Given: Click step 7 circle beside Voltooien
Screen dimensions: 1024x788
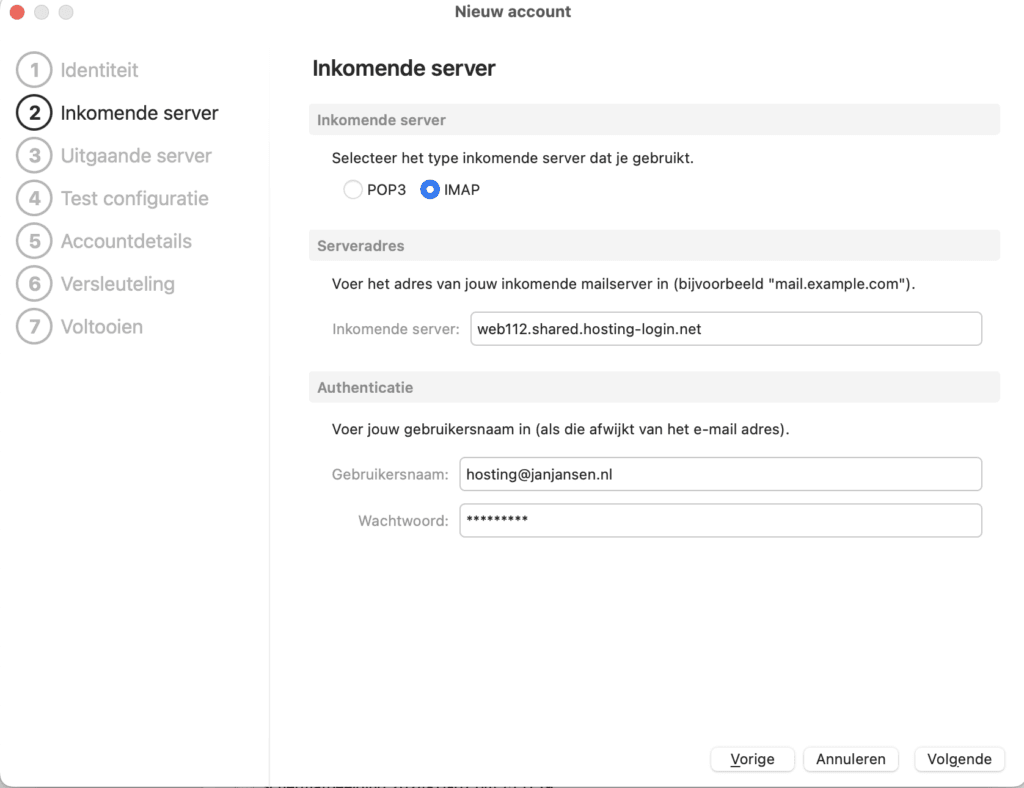Looking at the screenshot, I should pyautogui.click(x=34, y=327).
